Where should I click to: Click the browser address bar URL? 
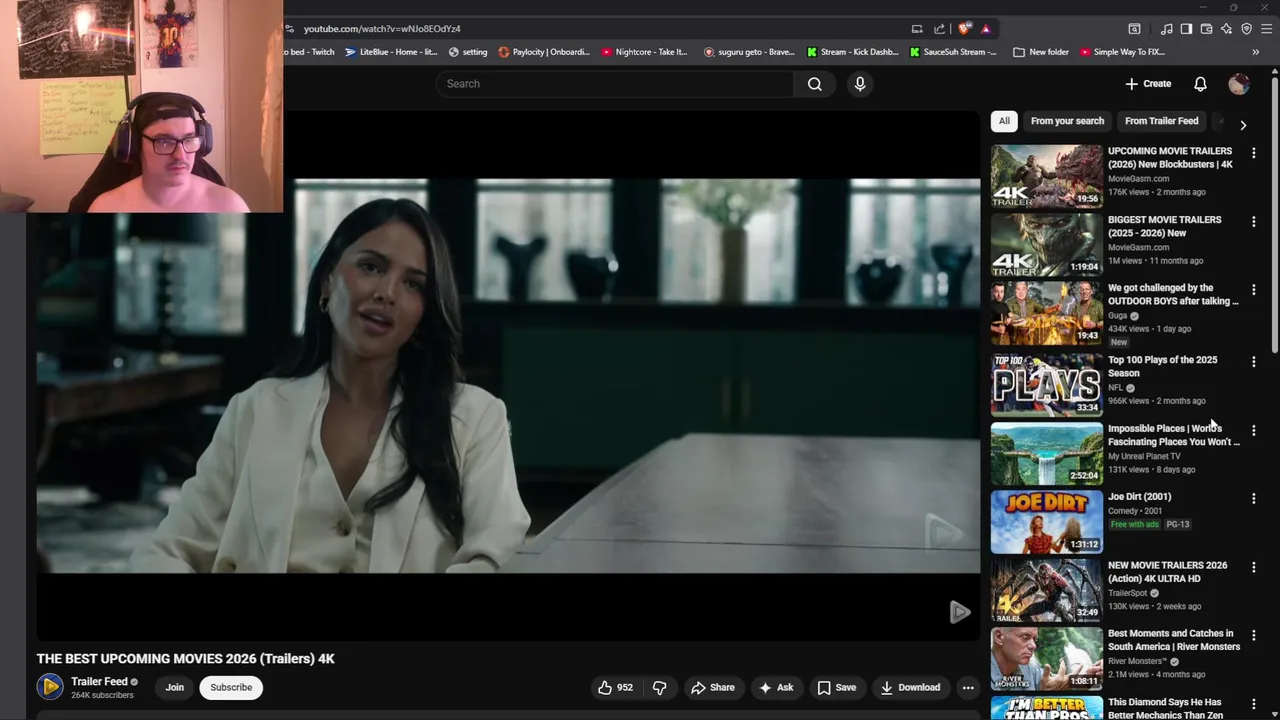[x=382, y=29]
